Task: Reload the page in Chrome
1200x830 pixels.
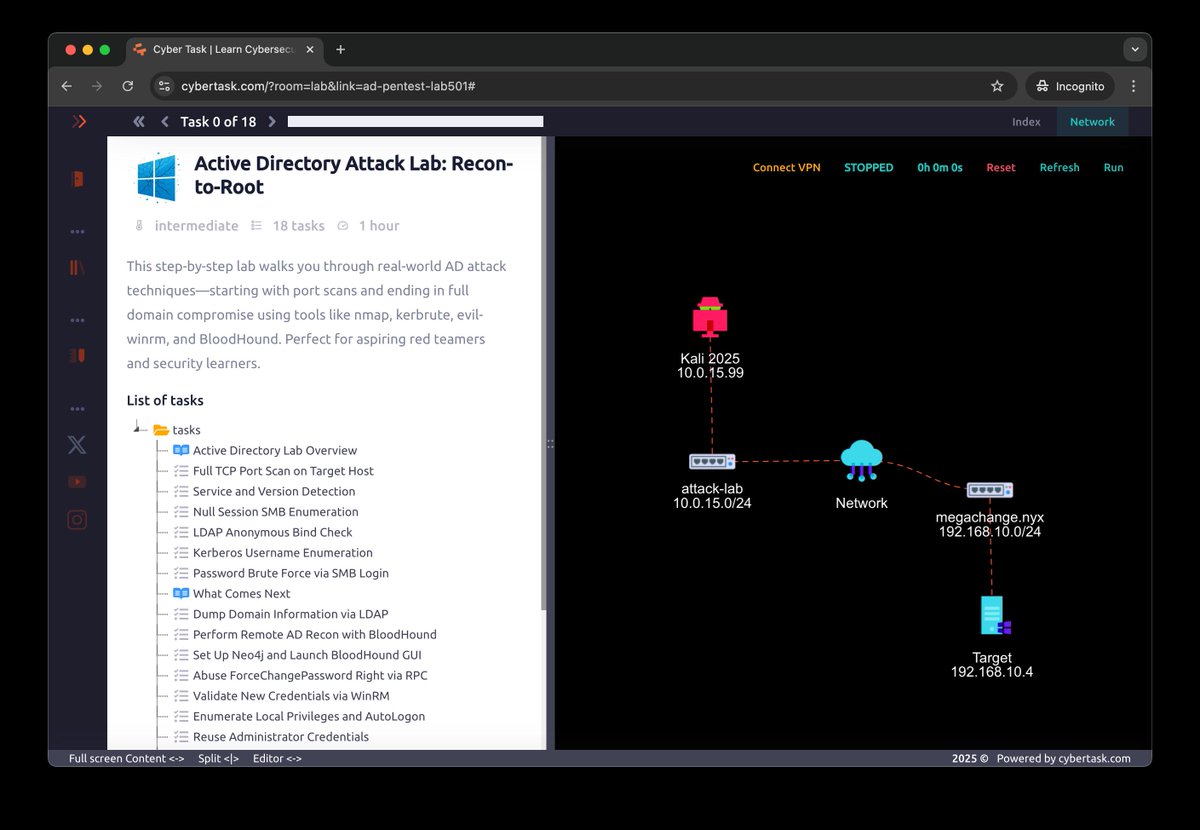Action: (x=127, y=86)
